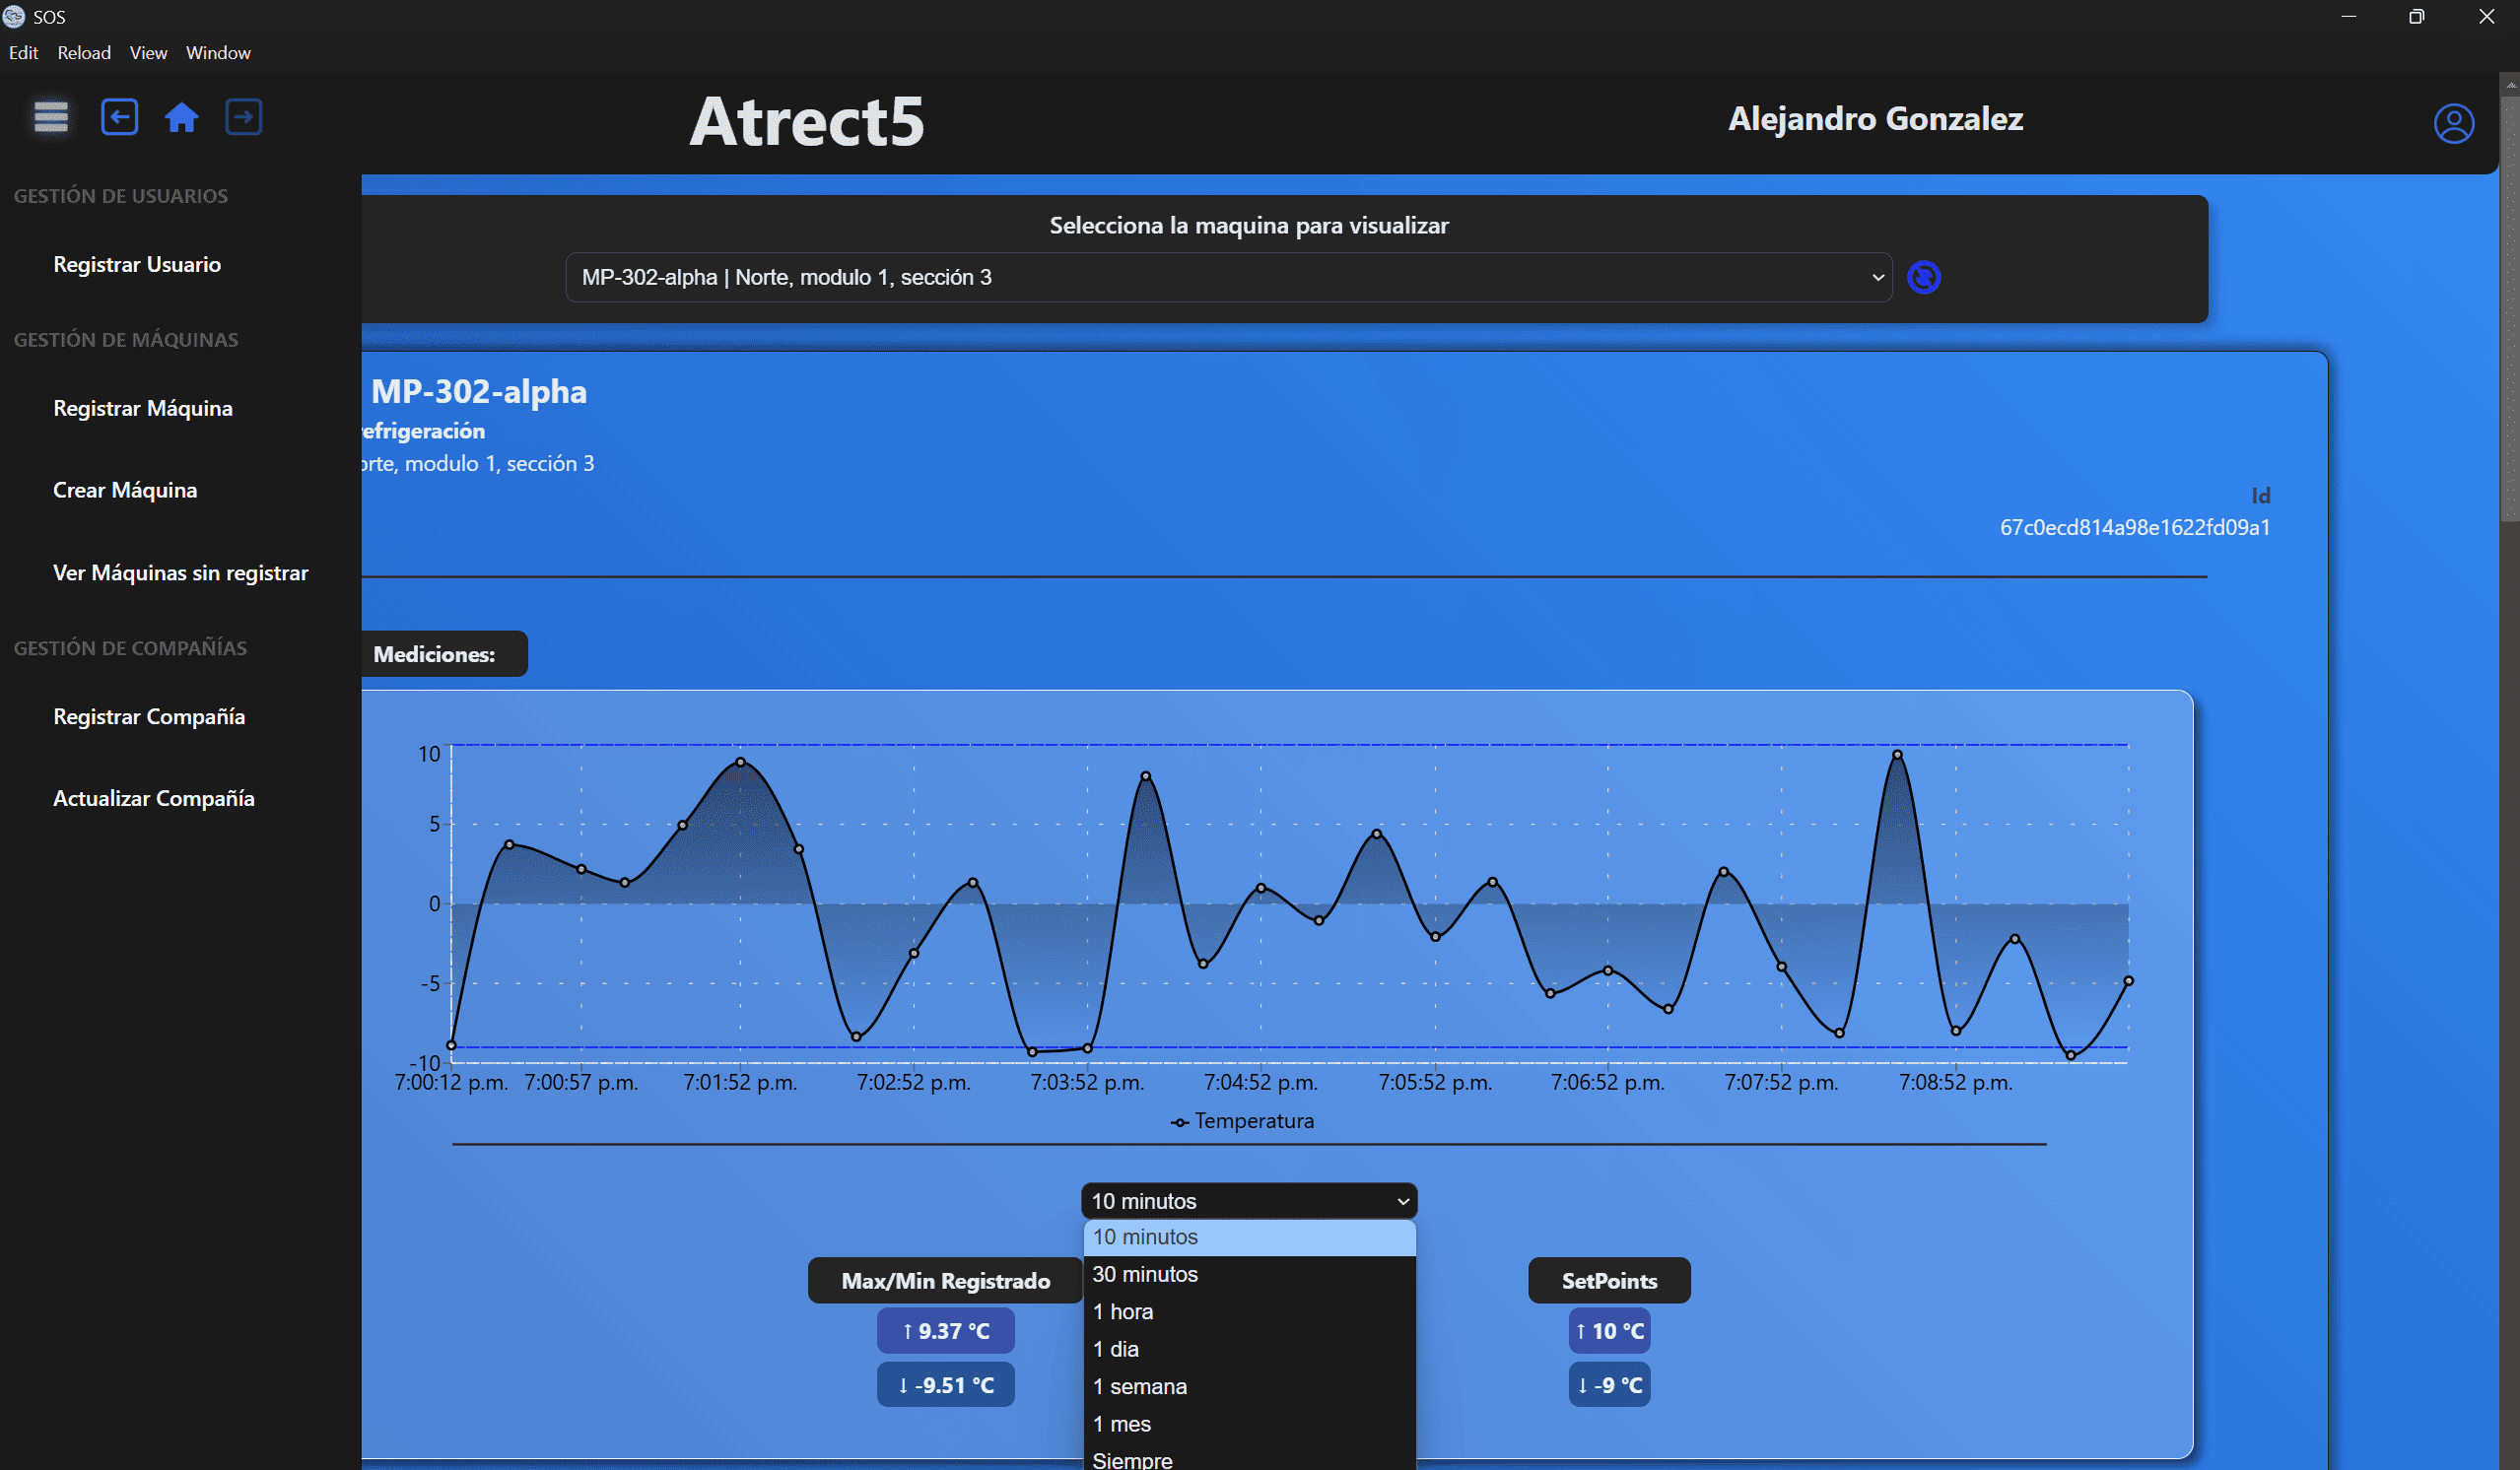
Task: Click the lower setpoint -9 °C badge
Action: pos(1609,1385)
